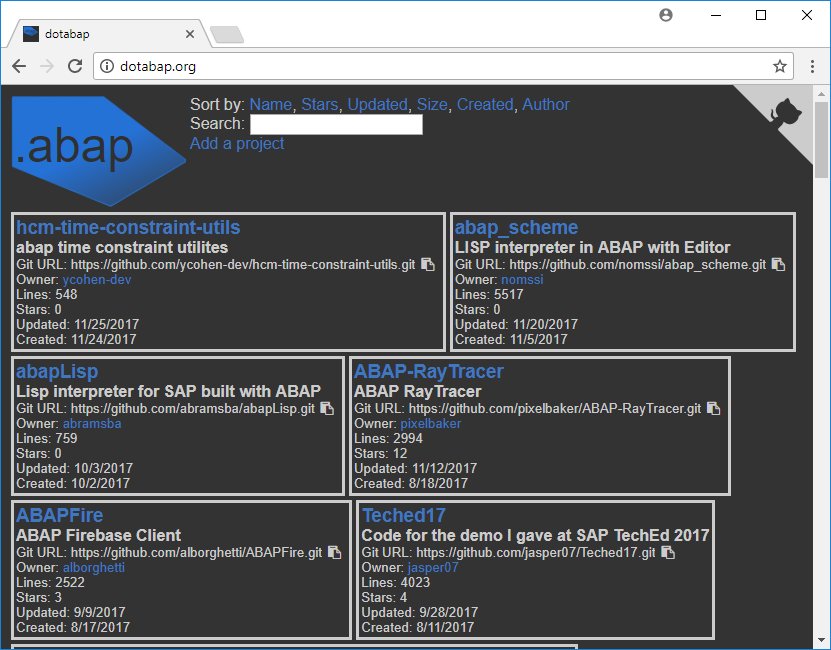Image resolution: width=831 pixels, height=650 pixels.
Task: Click the vertical scrollbar thumb
Action: pyautogui.click(x=821, y=140)
